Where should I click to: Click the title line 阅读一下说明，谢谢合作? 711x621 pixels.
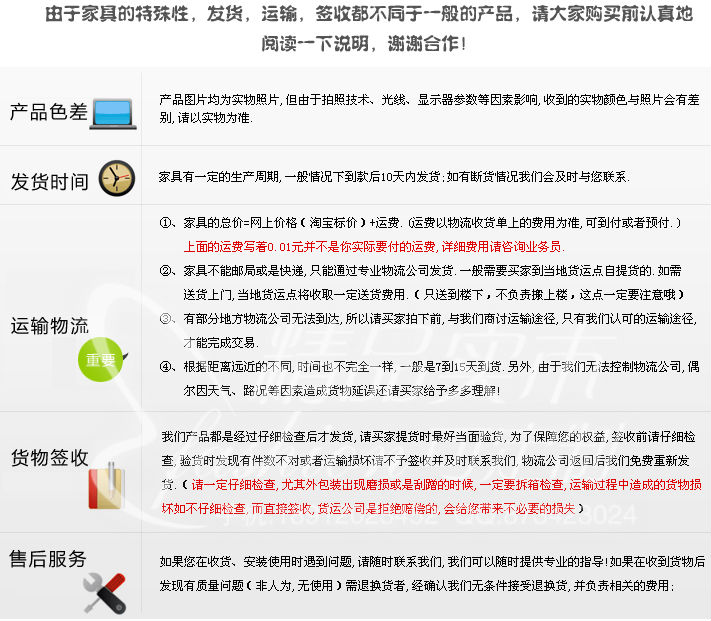[x=364, y=44]
